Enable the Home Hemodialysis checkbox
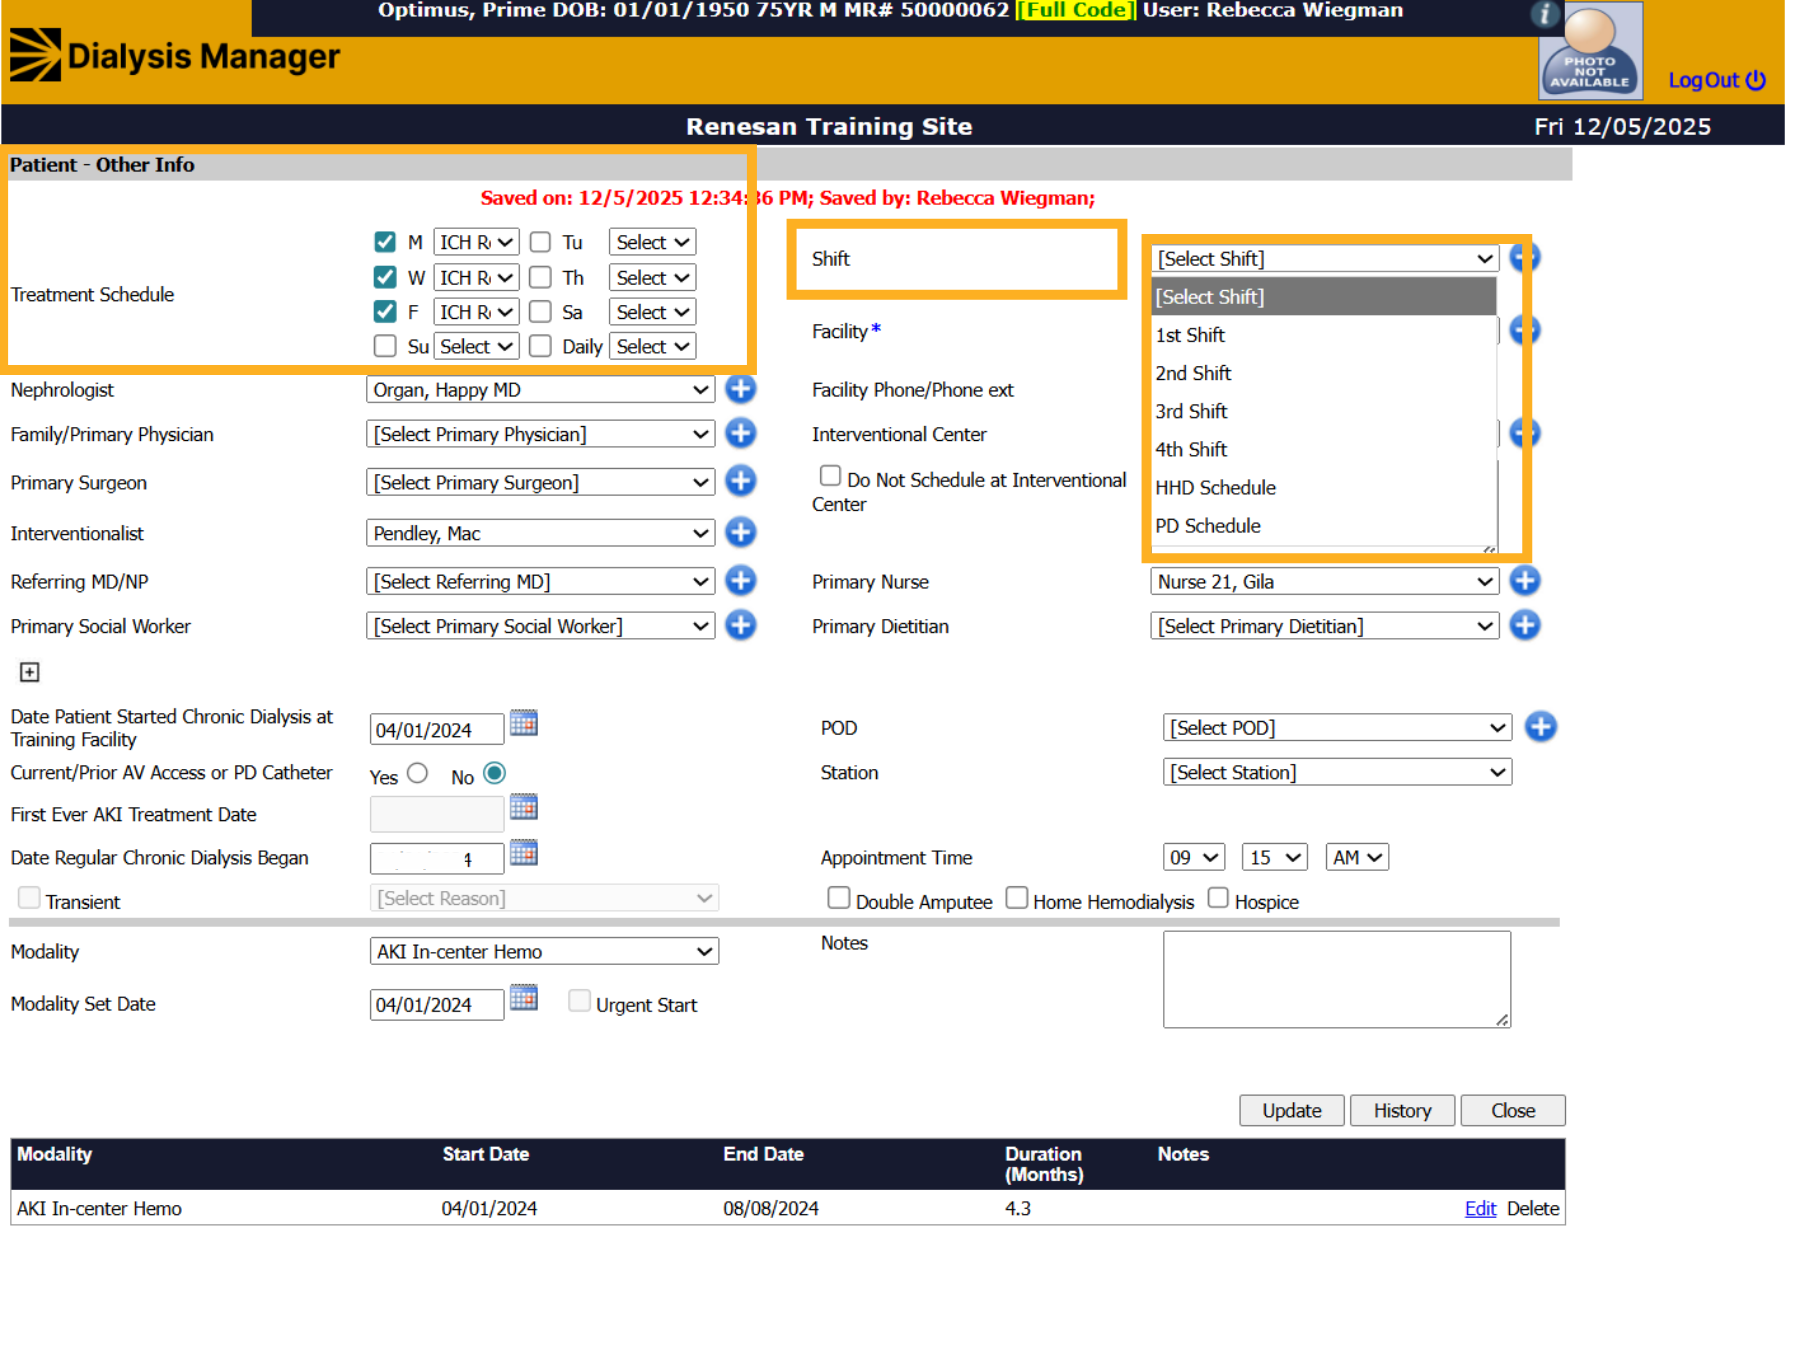The width and height of the screenshot is (1798, 1350). (x=1016, y=898)
